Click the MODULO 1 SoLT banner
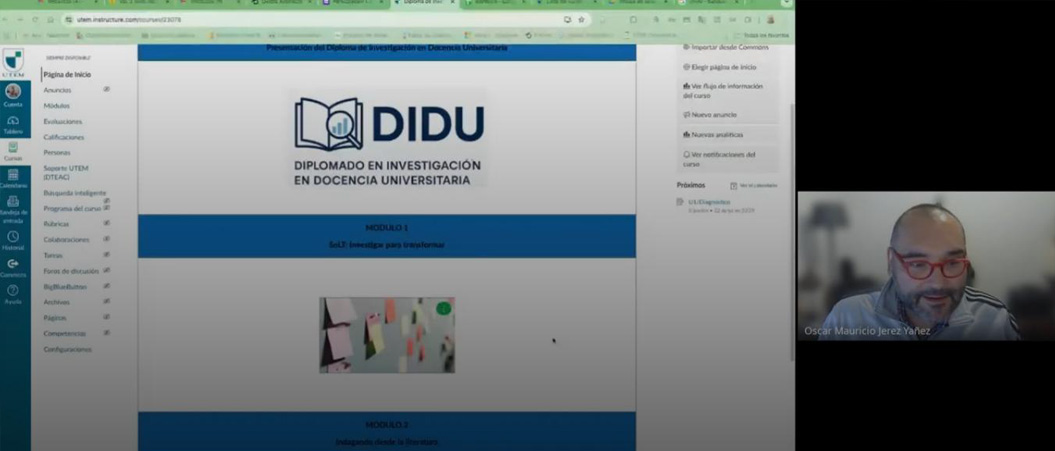1055x451 pixels. 387,236
